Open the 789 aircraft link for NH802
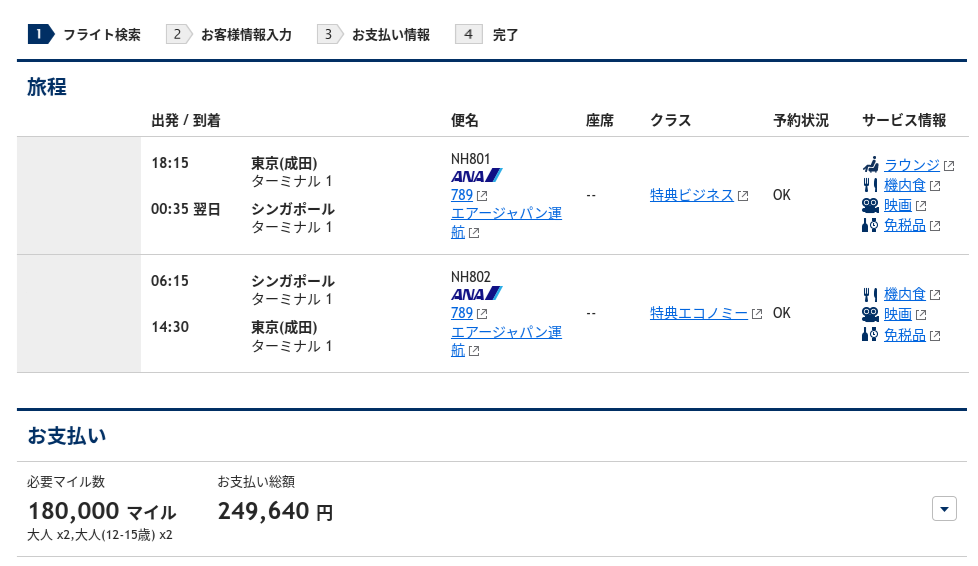Screen dimensions: 978x566 [462, 313]
